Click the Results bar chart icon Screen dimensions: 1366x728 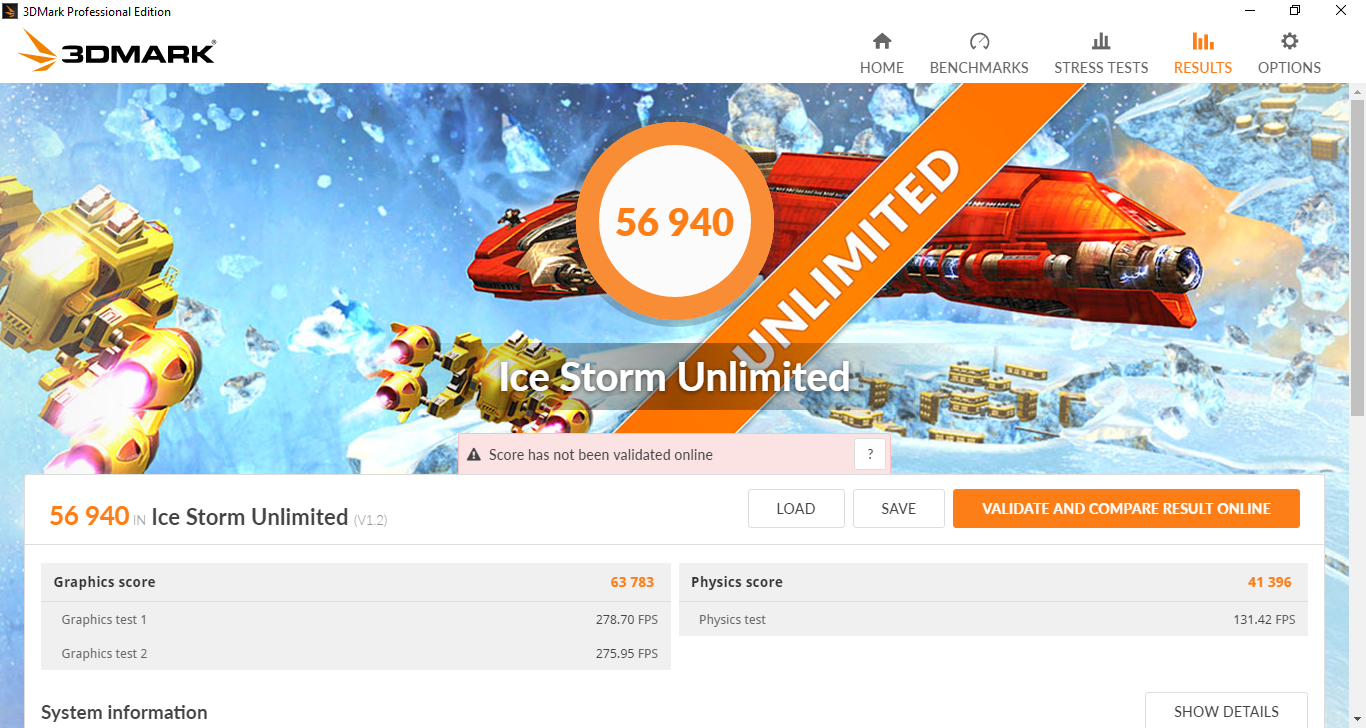(1203, 41)
